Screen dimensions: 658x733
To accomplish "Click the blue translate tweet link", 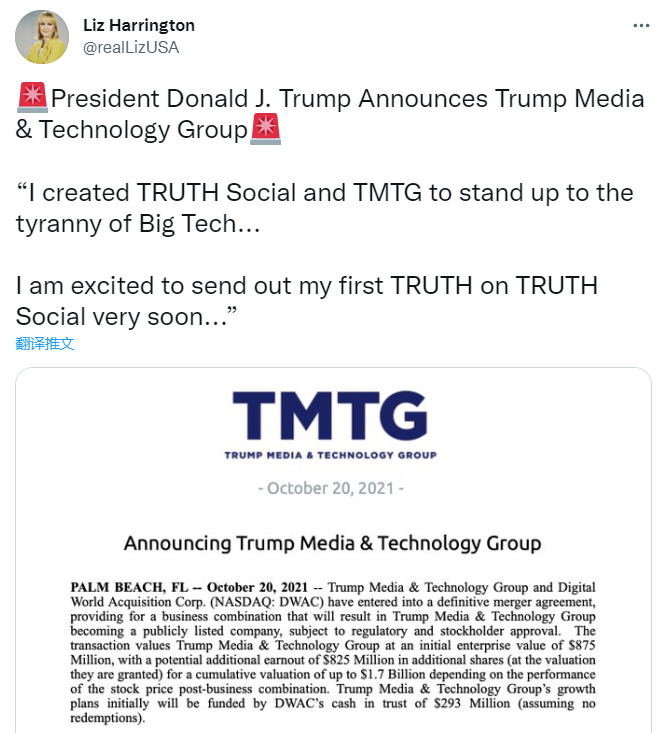I will click(x=45, y=344).
